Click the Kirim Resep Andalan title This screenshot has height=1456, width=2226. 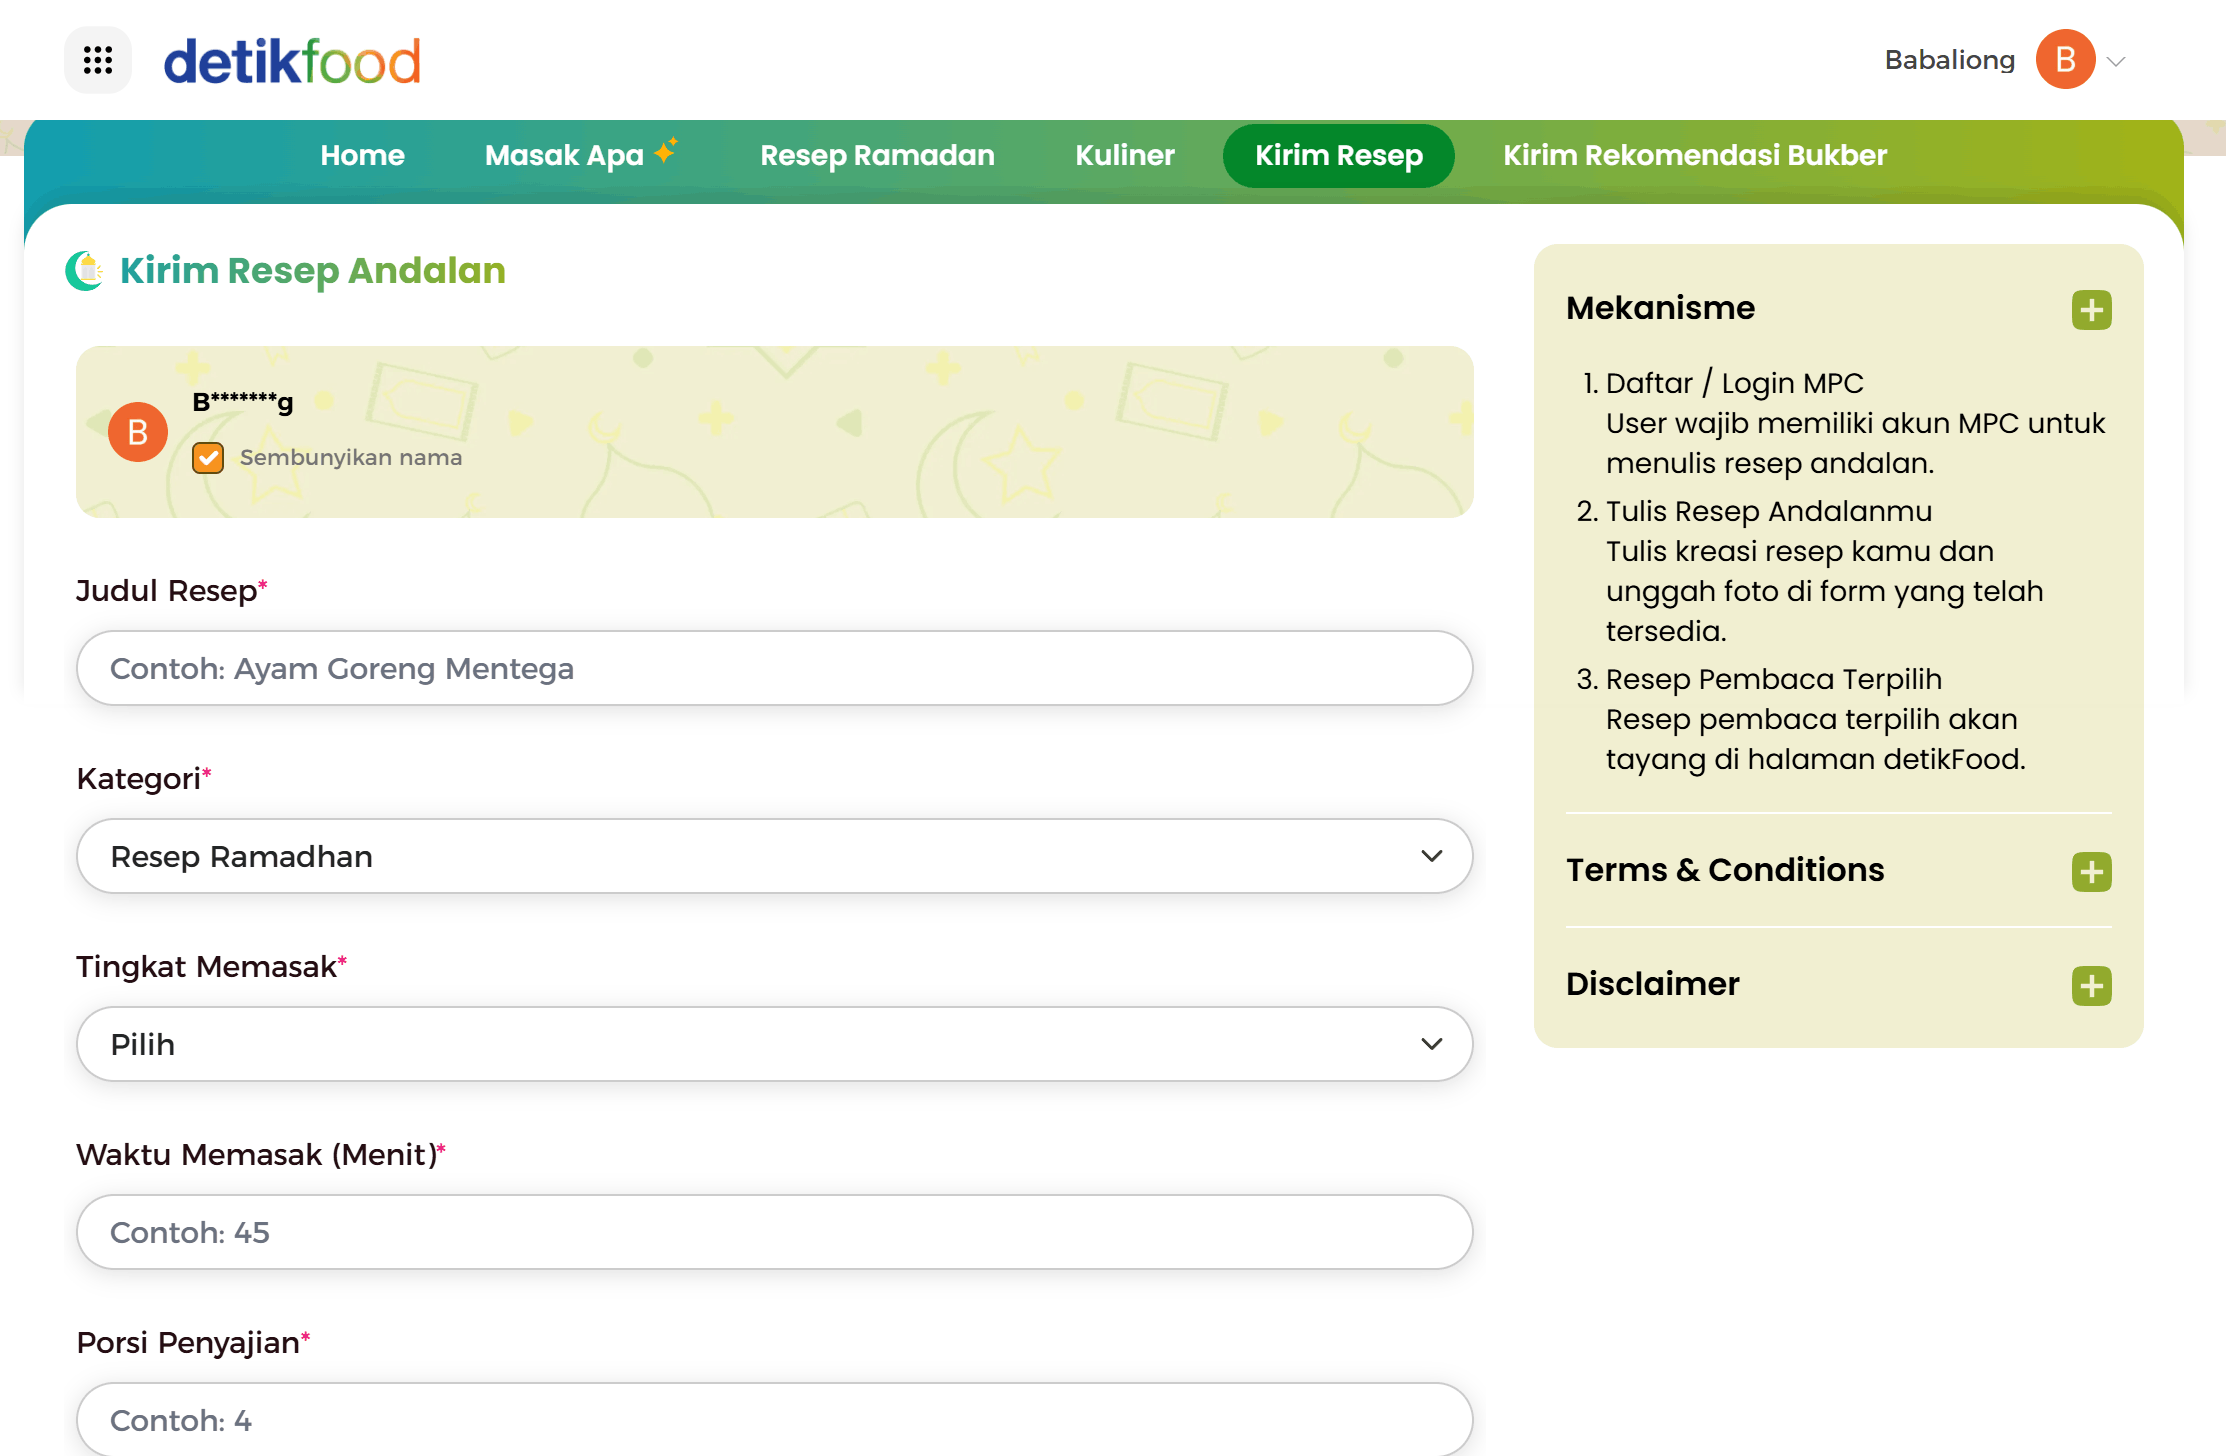313,271
